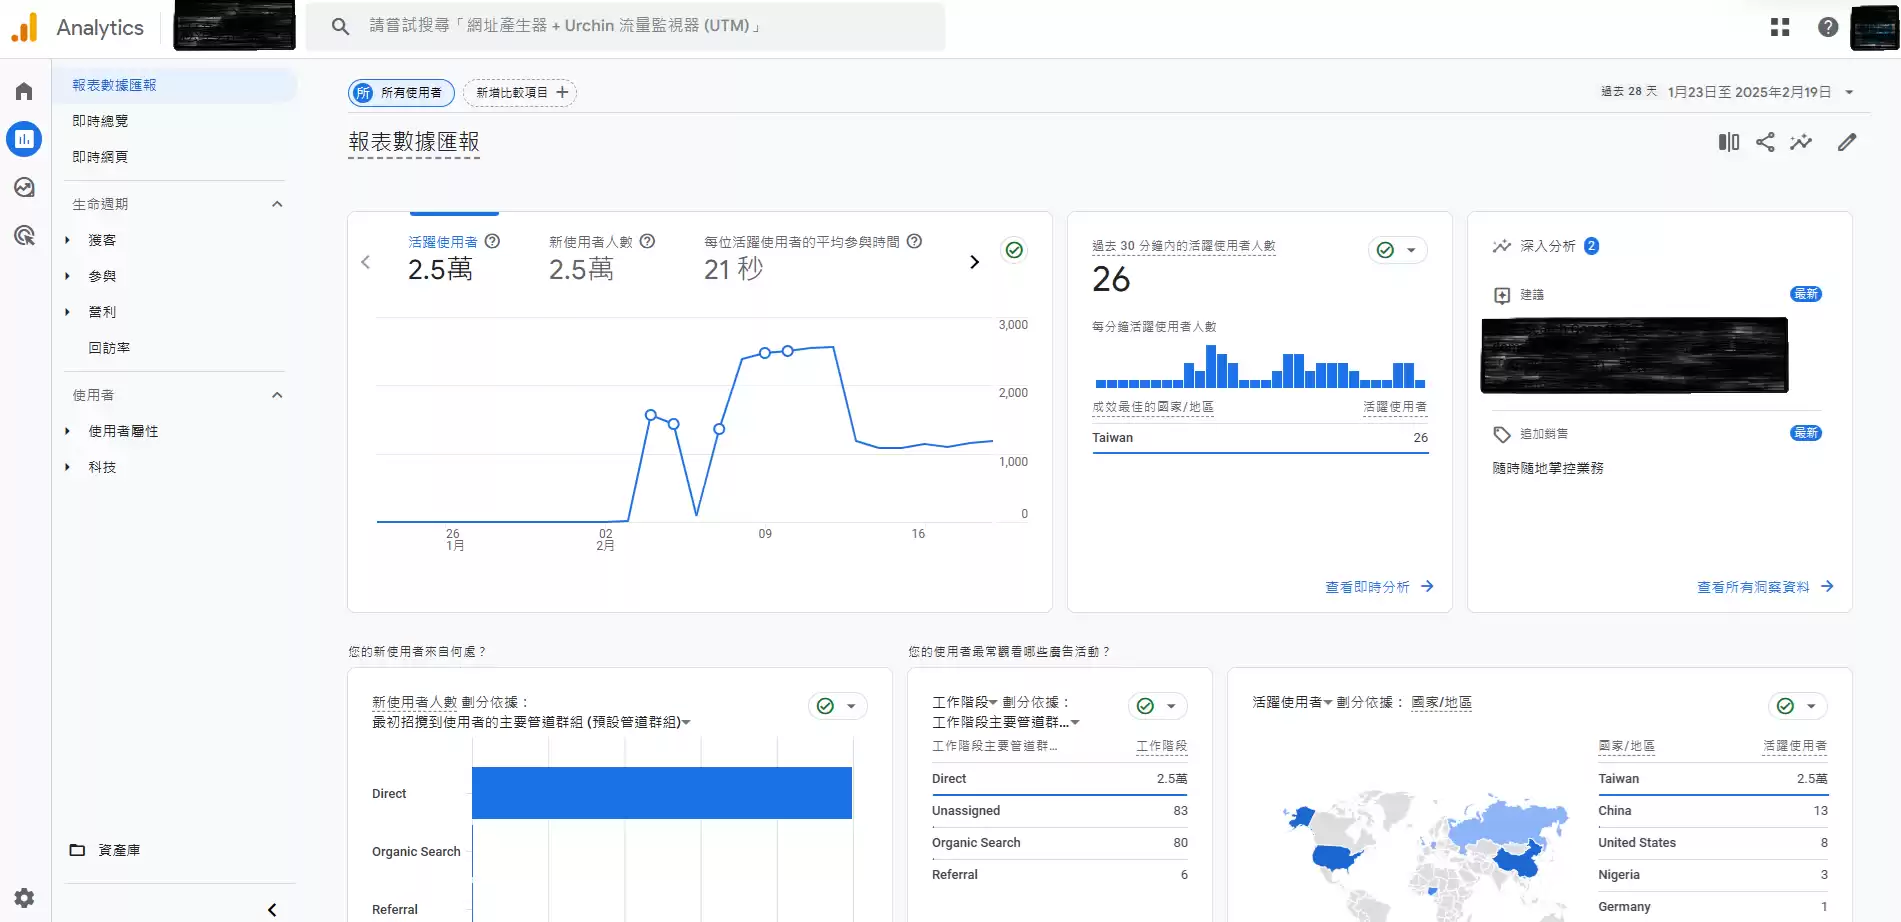Click the search magnifier icon
Image resolution: width=1901 pixels, height=922 pixels.
click(x=340, y=26)
